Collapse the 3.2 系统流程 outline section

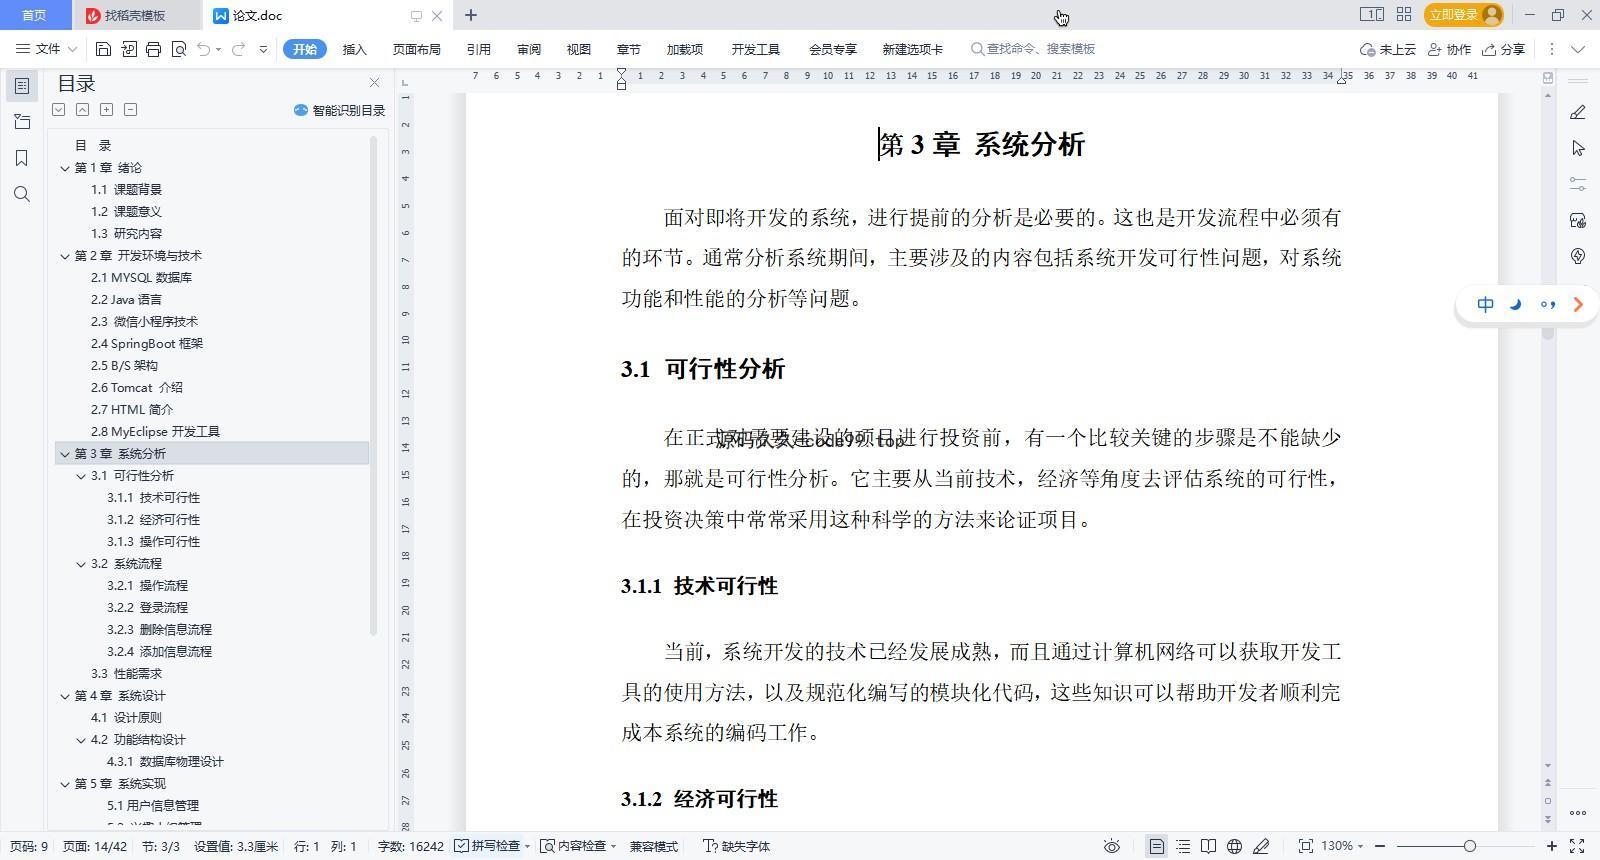click(81, 564)
